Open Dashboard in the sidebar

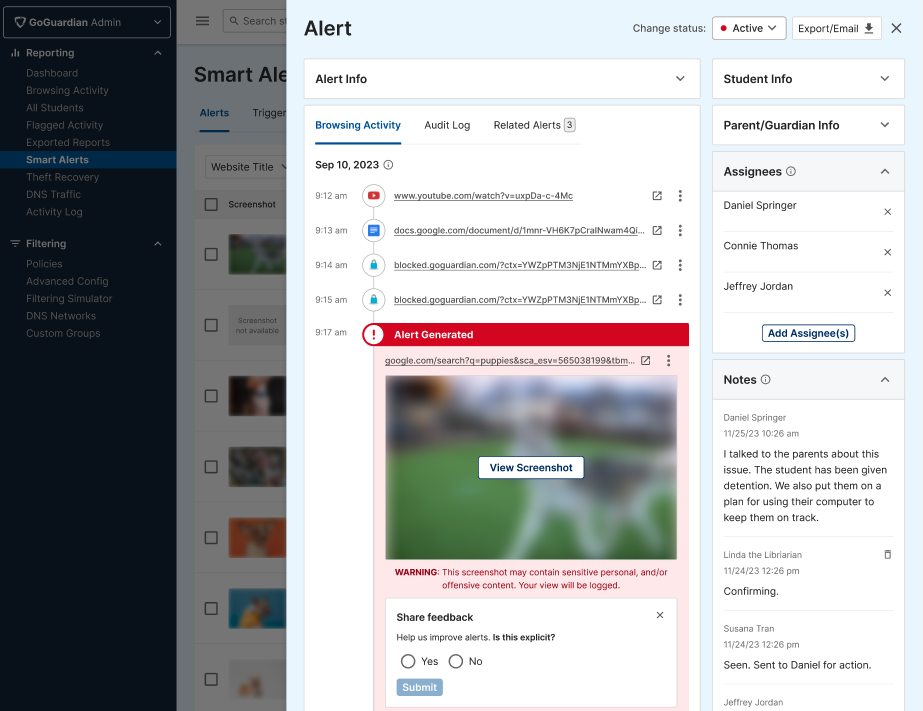point(52,73)
